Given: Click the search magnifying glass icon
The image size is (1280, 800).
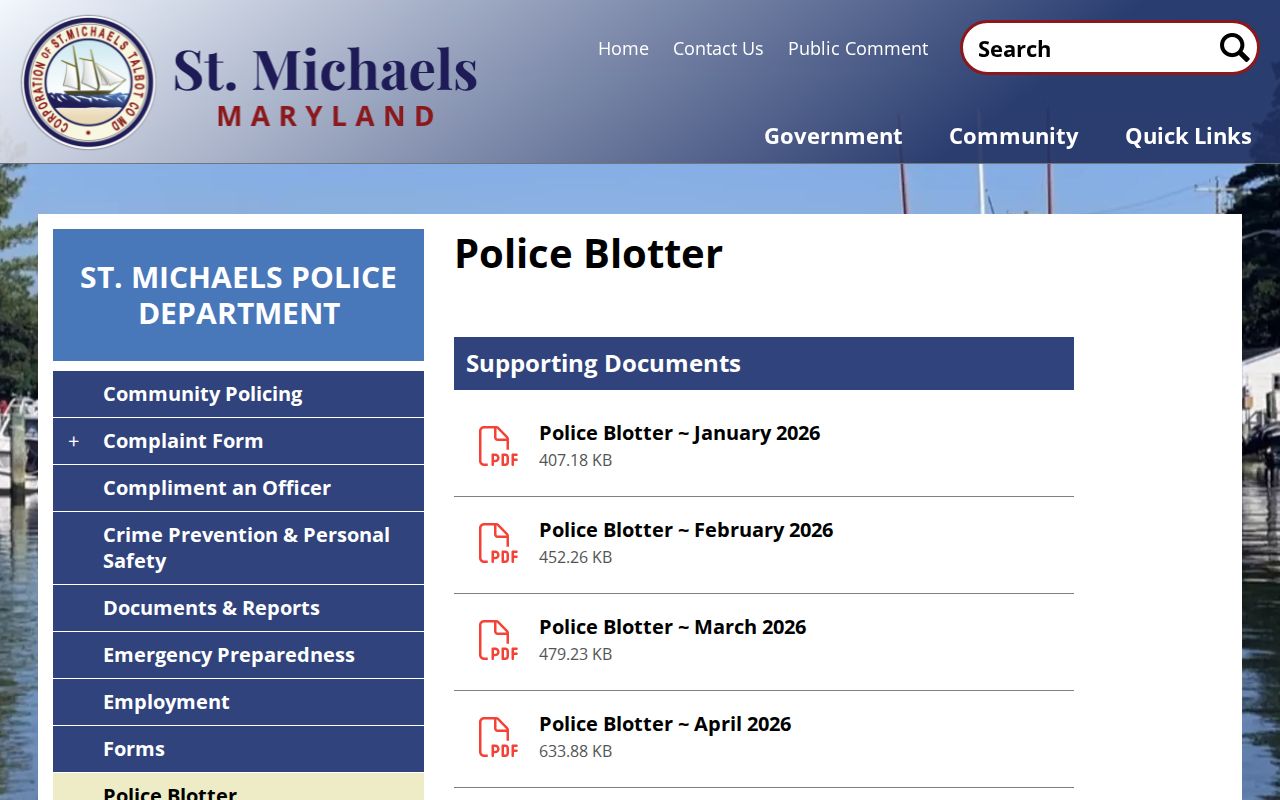Looking at the screenshot, I should 1234,47.
